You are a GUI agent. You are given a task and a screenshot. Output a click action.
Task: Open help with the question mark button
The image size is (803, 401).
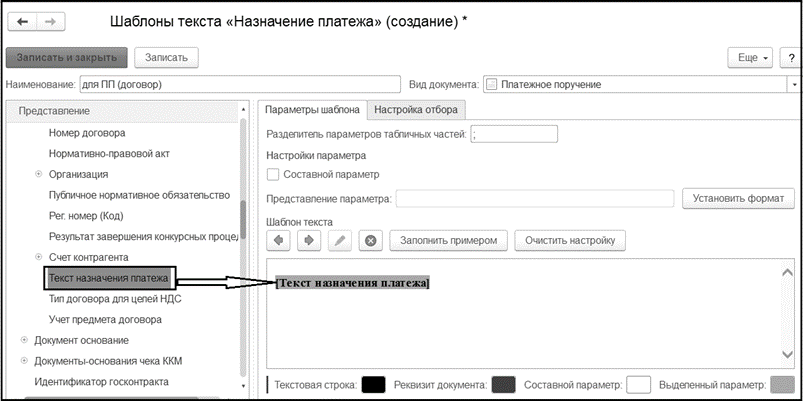[791, 58]
